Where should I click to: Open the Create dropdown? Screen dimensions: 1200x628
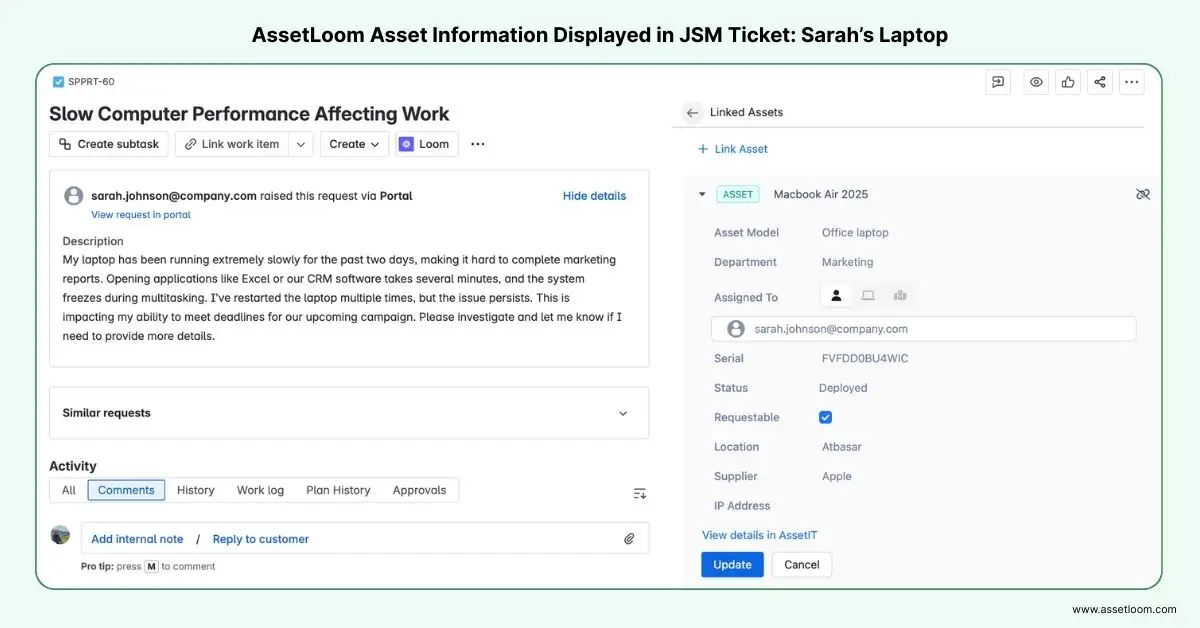coord(355,144)
